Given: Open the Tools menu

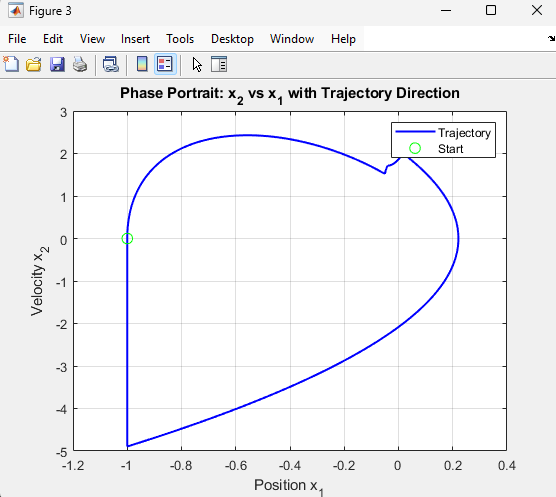Looking at the screenshot, I should (180, 39).
